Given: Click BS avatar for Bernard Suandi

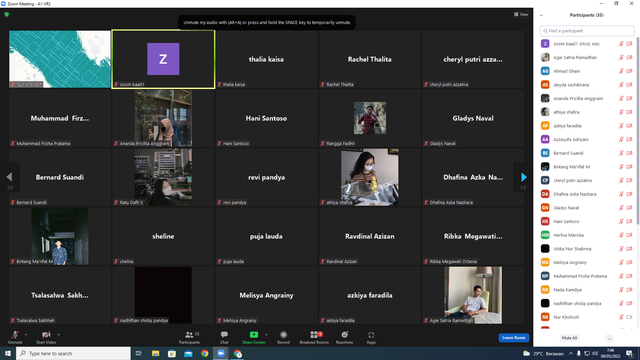Looking at the screenshot, I should click(545, 153).
